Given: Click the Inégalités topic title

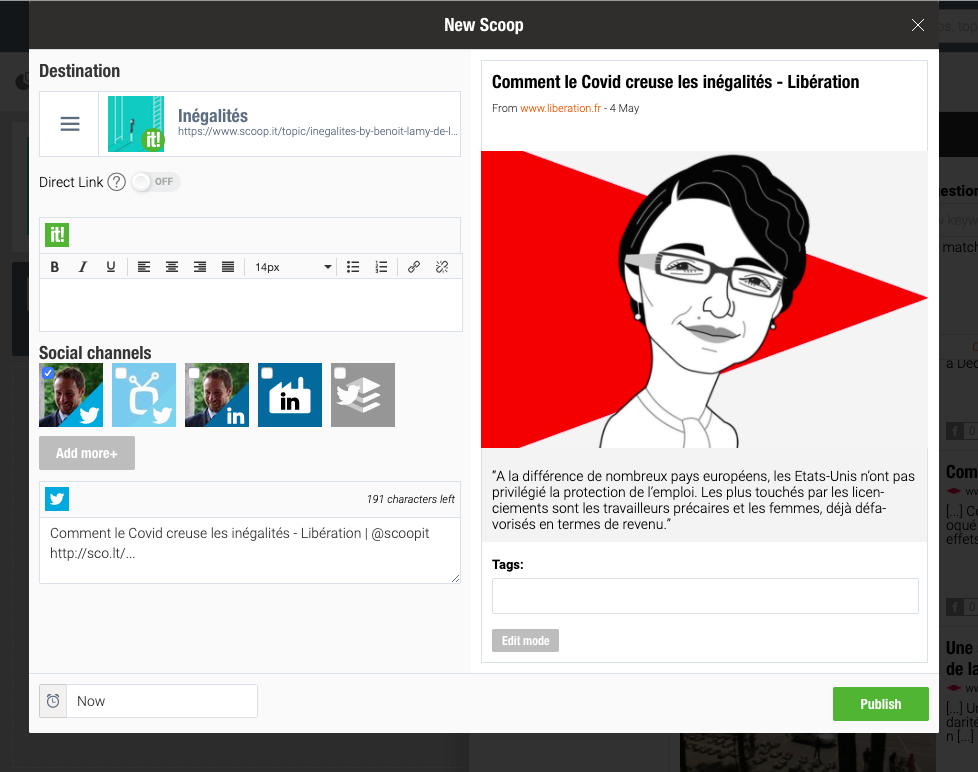Looking at the screenshot, I should coord(213,116).
